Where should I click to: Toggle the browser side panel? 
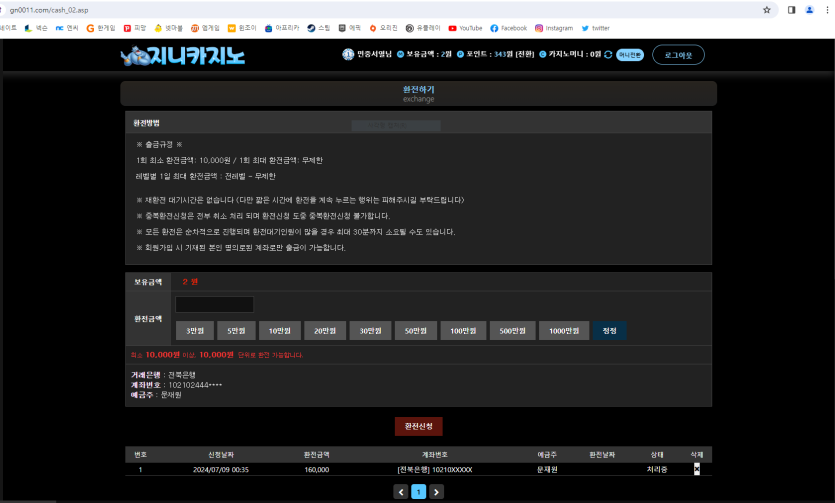(790, 9)
